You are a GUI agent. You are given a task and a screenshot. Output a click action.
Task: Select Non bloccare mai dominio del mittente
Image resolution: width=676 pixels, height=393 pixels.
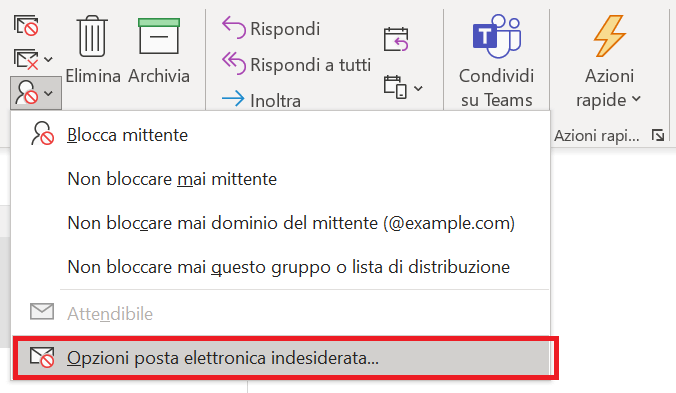(x=280, y=223)
